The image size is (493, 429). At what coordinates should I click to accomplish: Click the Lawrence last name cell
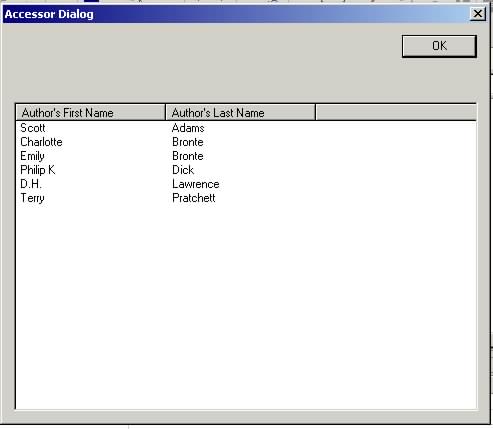click(x=196, y=184)
